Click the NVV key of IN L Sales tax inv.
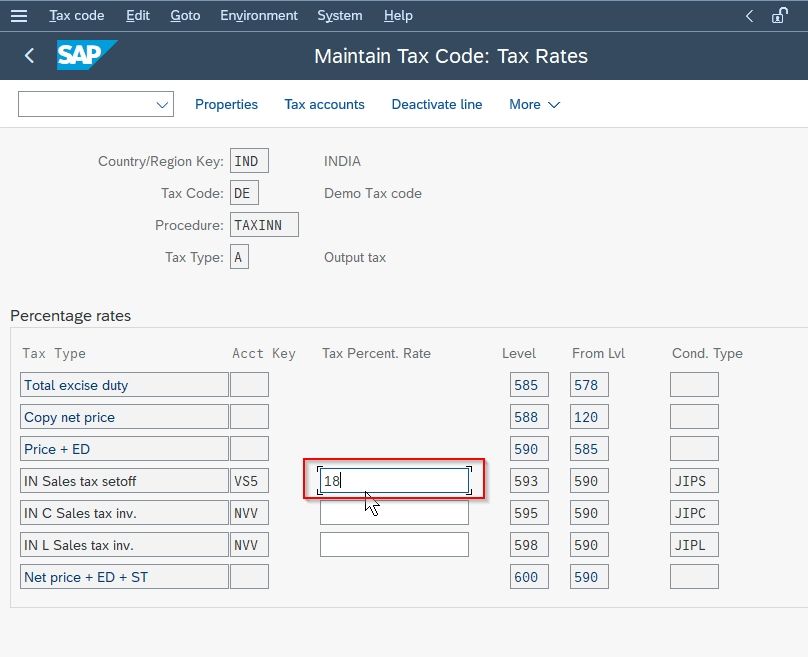The height and width of the screenshot is (657, 808). coord(249,545)
